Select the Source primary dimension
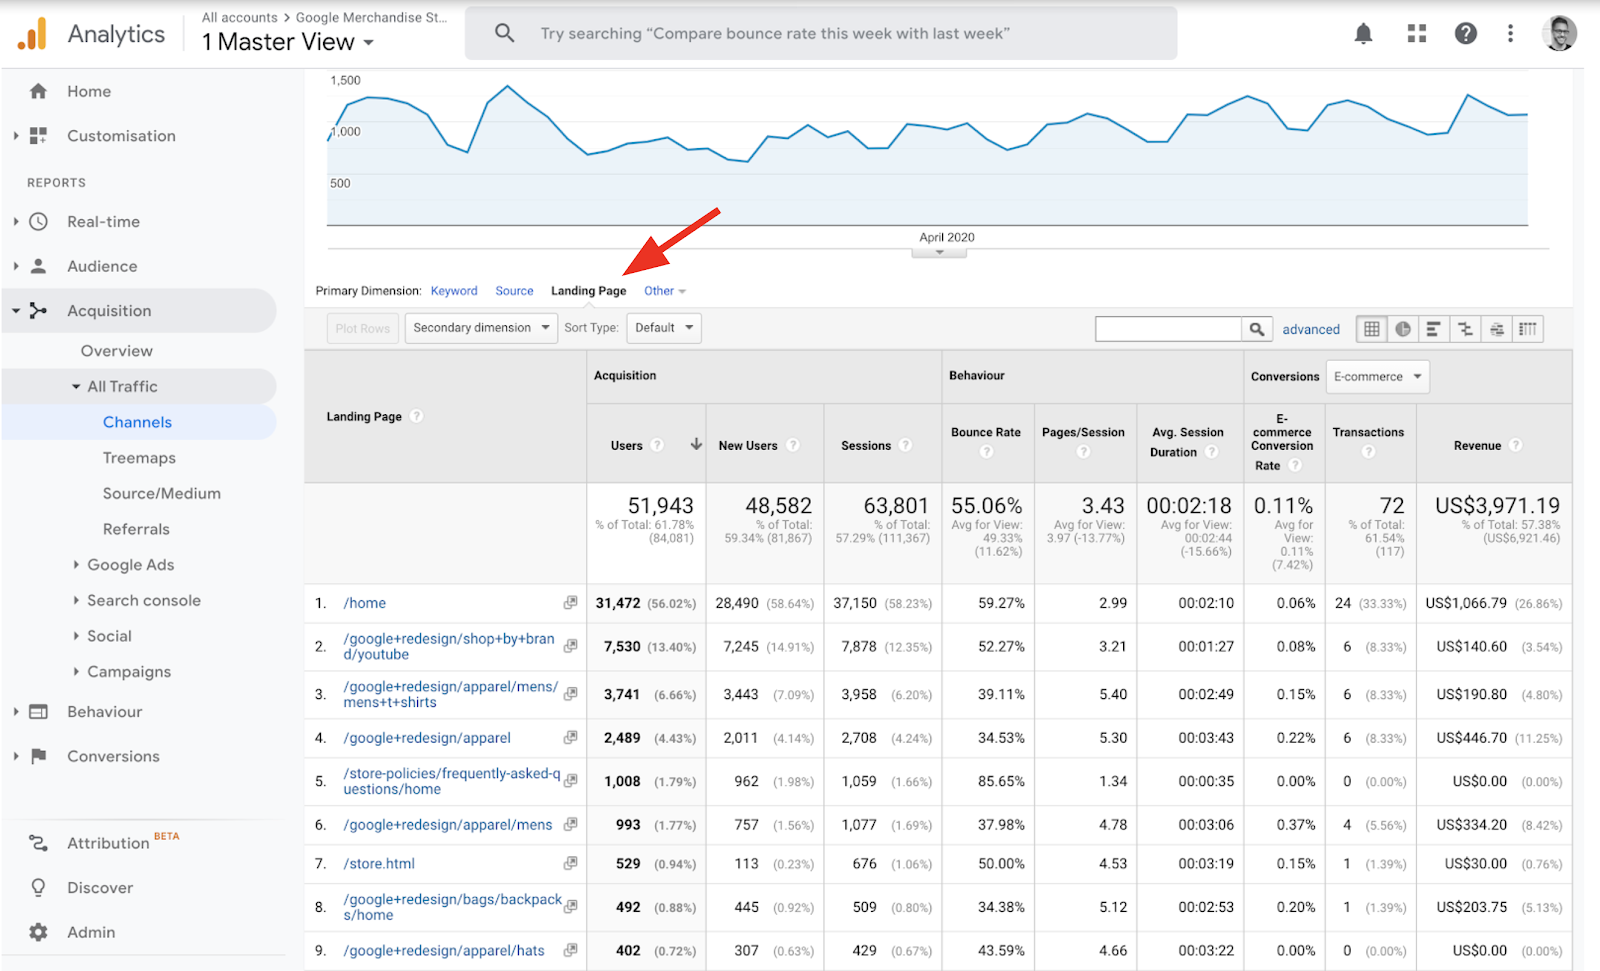Screen dimensions: 1600x971 point(514,291)
